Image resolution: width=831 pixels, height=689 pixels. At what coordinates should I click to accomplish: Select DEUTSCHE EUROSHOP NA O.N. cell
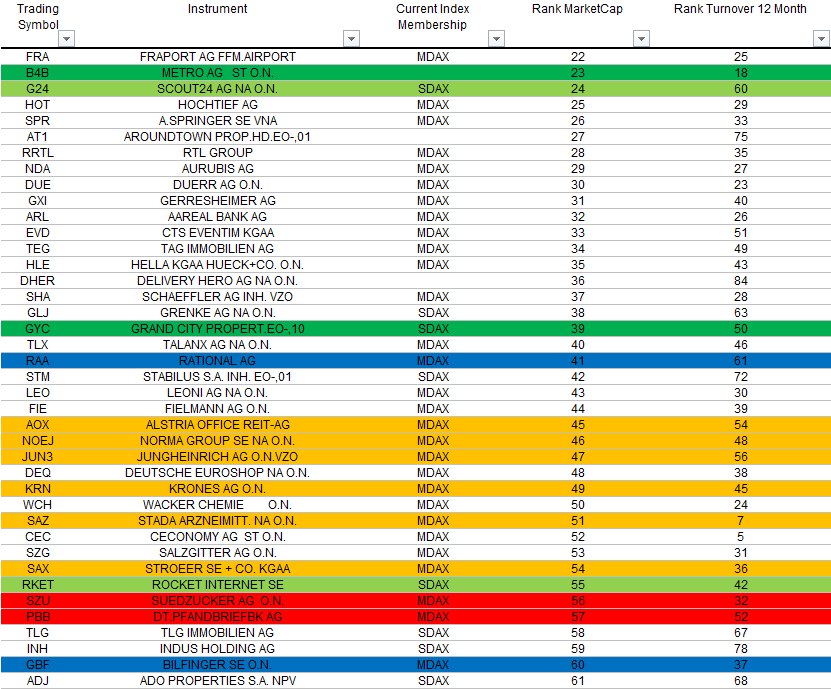tap(218, 472)
